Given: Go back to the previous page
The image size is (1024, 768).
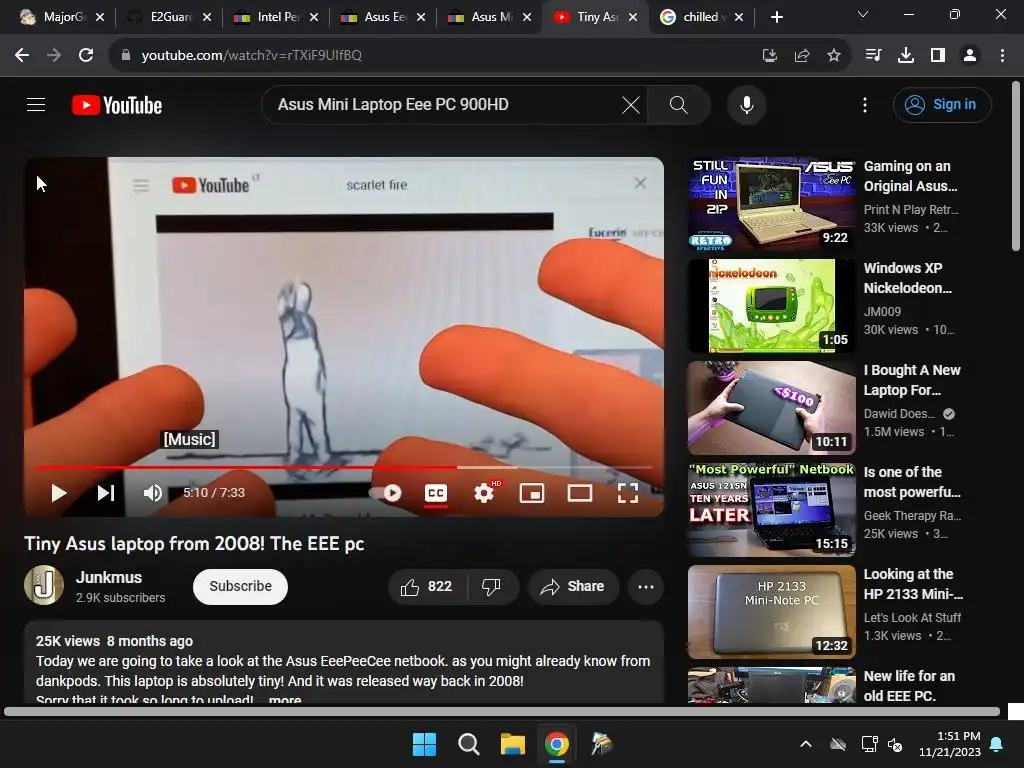Looking at the screenshot, I should (22, 55).
